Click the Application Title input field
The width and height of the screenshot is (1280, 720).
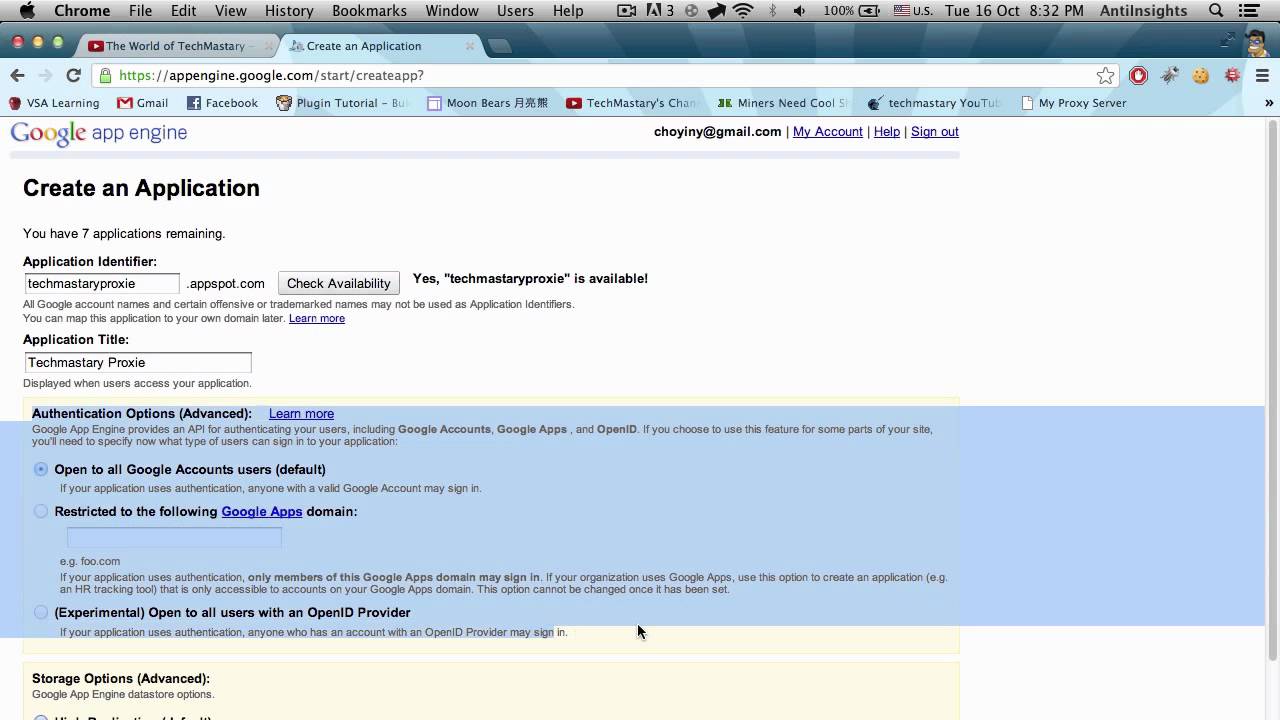137,362
